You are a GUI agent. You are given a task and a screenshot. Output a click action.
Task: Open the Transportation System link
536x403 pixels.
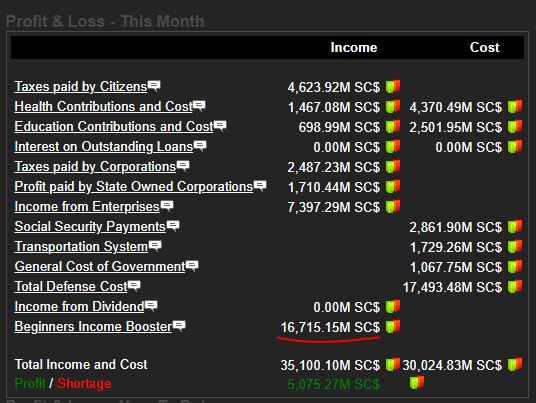(x=81, y=246)
